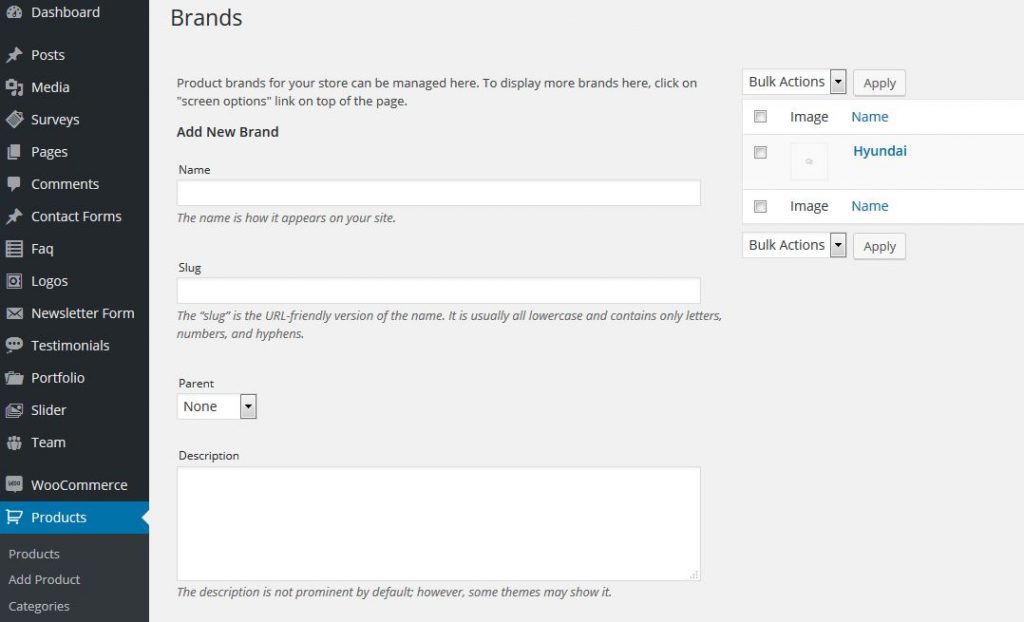1024x622 pixels.
Task: Click into the Description text area
Action: click(x=439, y=524)
